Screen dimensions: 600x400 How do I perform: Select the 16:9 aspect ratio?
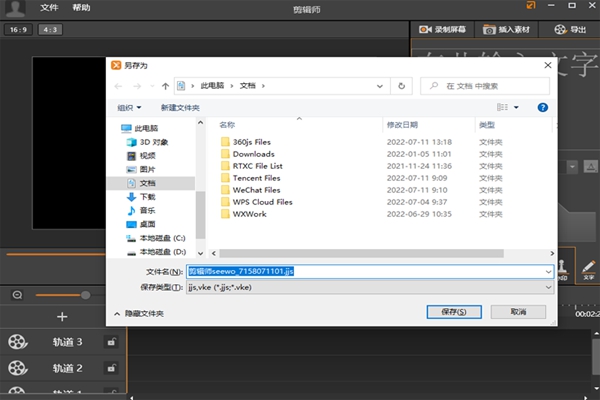click(x=16, y=30)
